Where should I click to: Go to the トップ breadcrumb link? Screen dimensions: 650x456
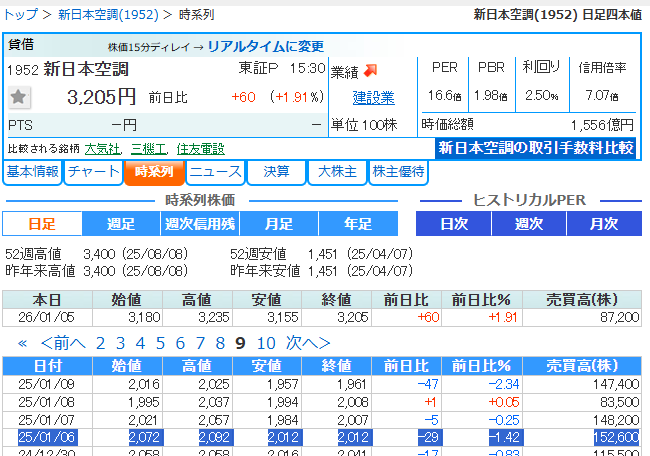coord(20,14)
